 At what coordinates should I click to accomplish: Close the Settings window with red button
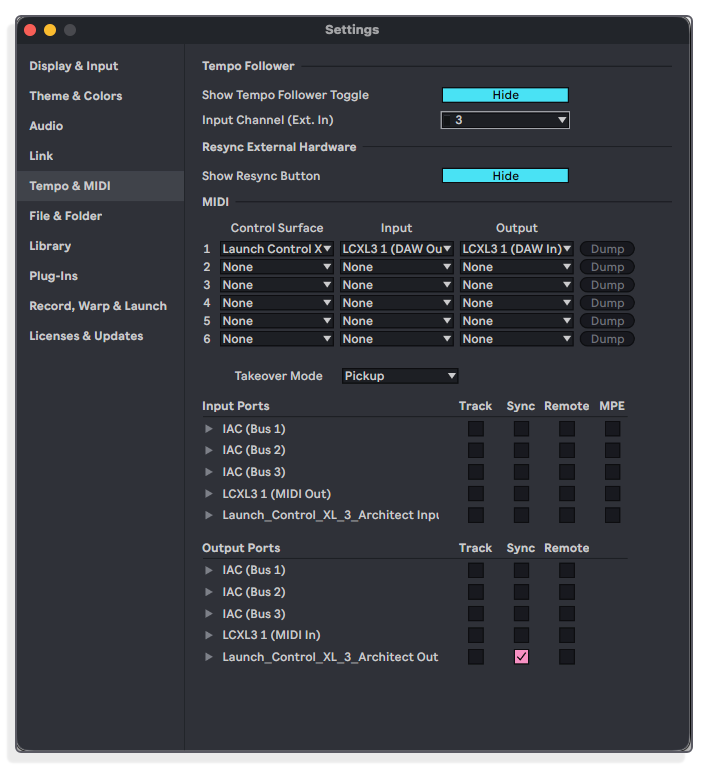tap(30, 30)
